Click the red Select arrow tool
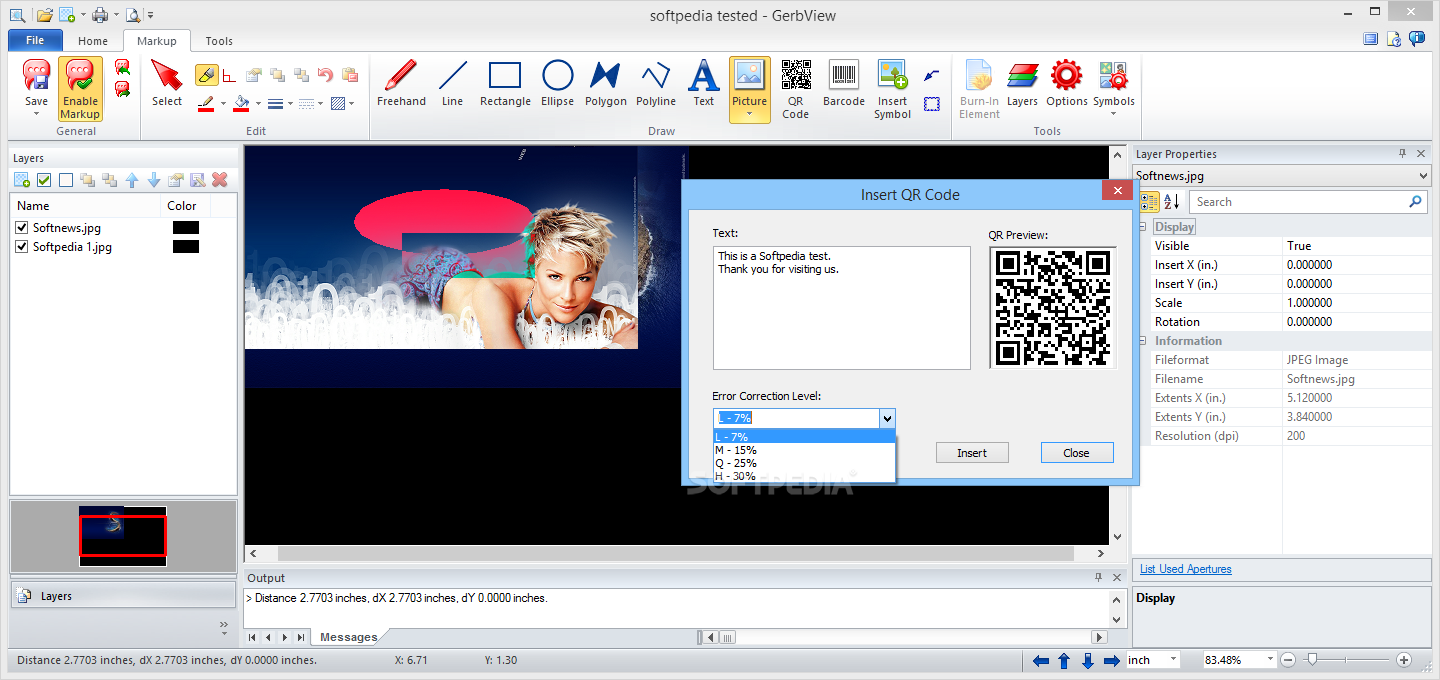 [167, 84]
